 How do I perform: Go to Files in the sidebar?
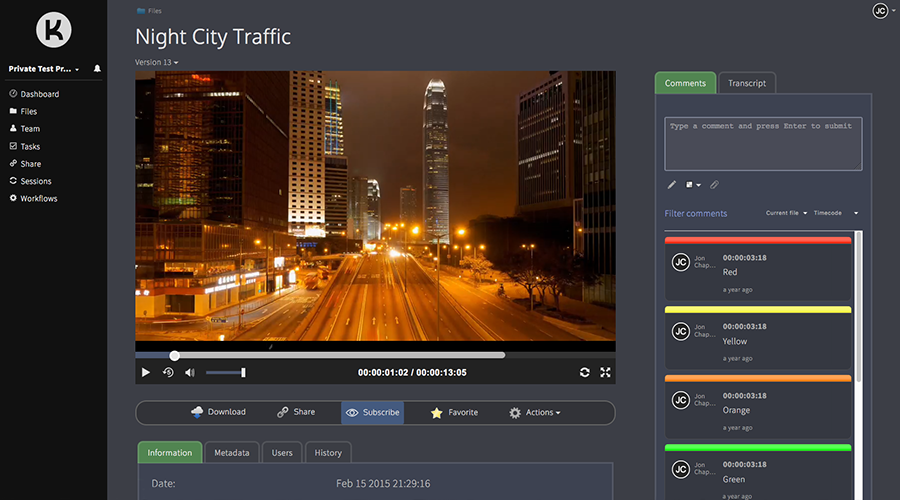click(23, 111)
